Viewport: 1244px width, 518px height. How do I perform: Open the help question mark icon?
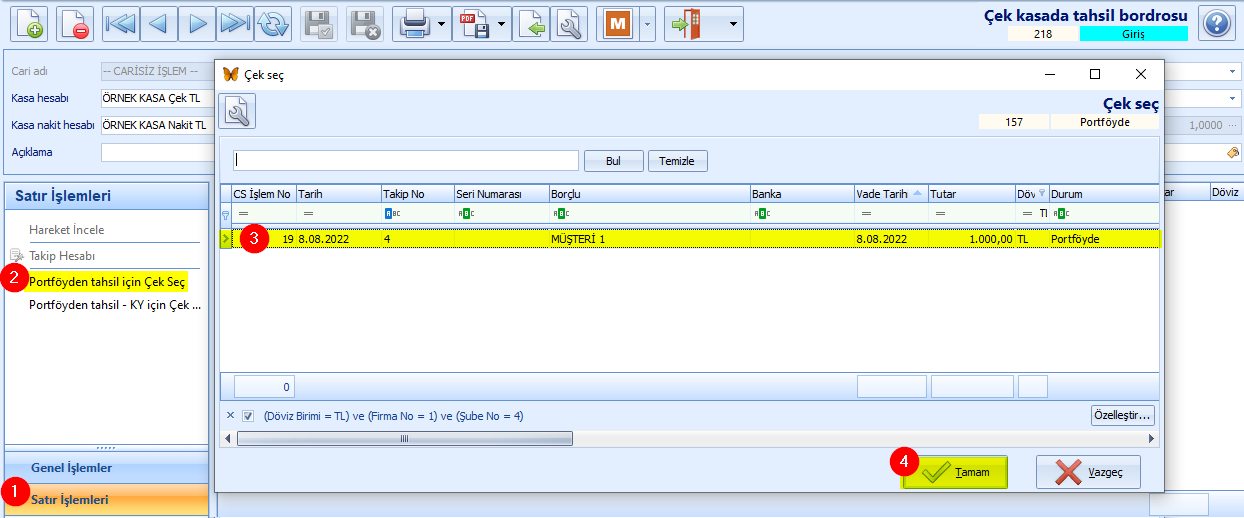1215,24
